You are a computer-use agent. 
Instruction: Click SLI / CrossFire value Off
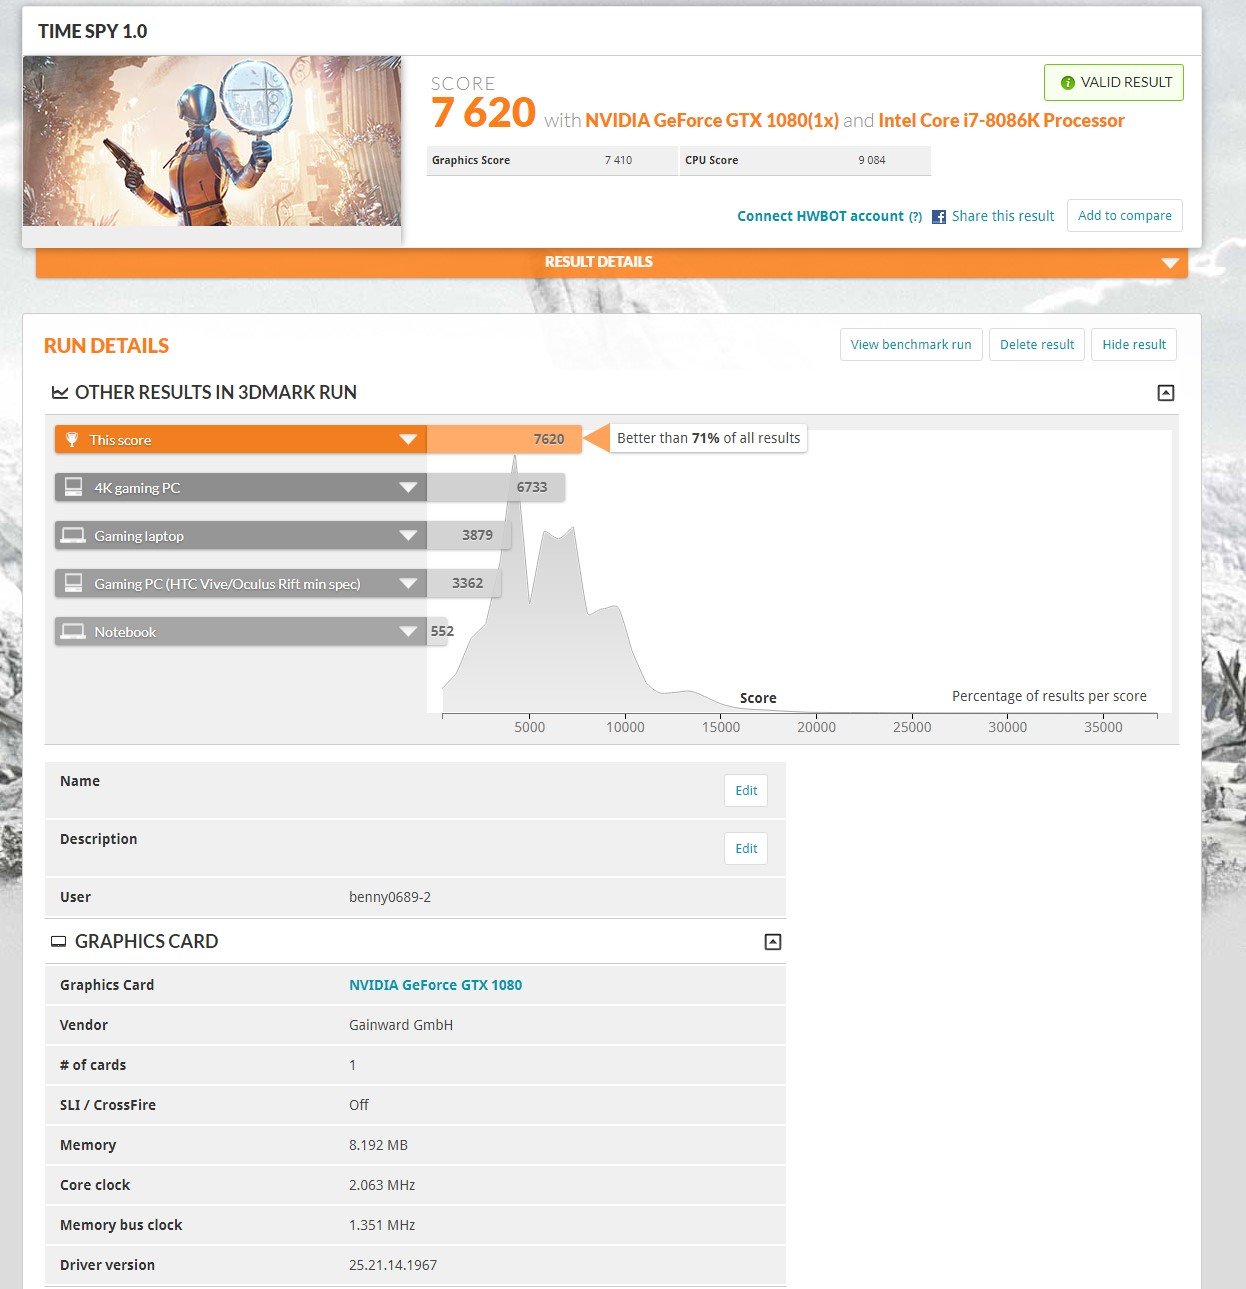click(x=359, y=1106)
